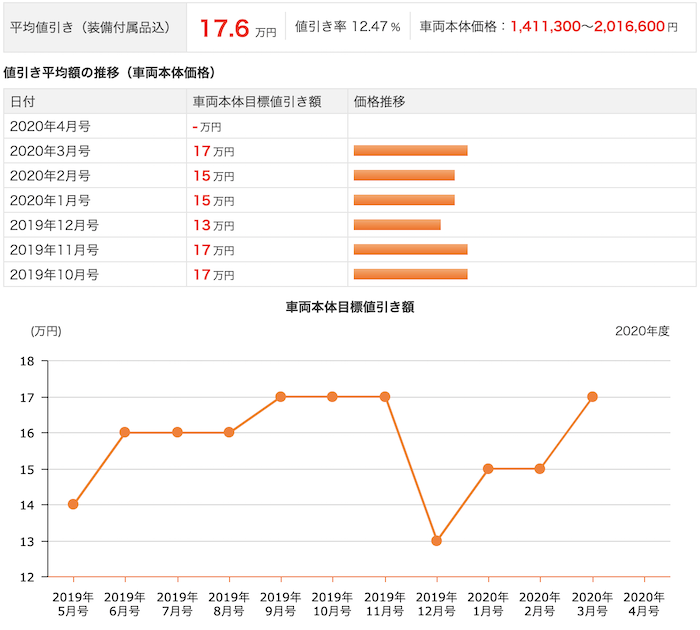Select the 2019年9月号 chart data point
Viewport: 700px width, 630px height.
280,396
